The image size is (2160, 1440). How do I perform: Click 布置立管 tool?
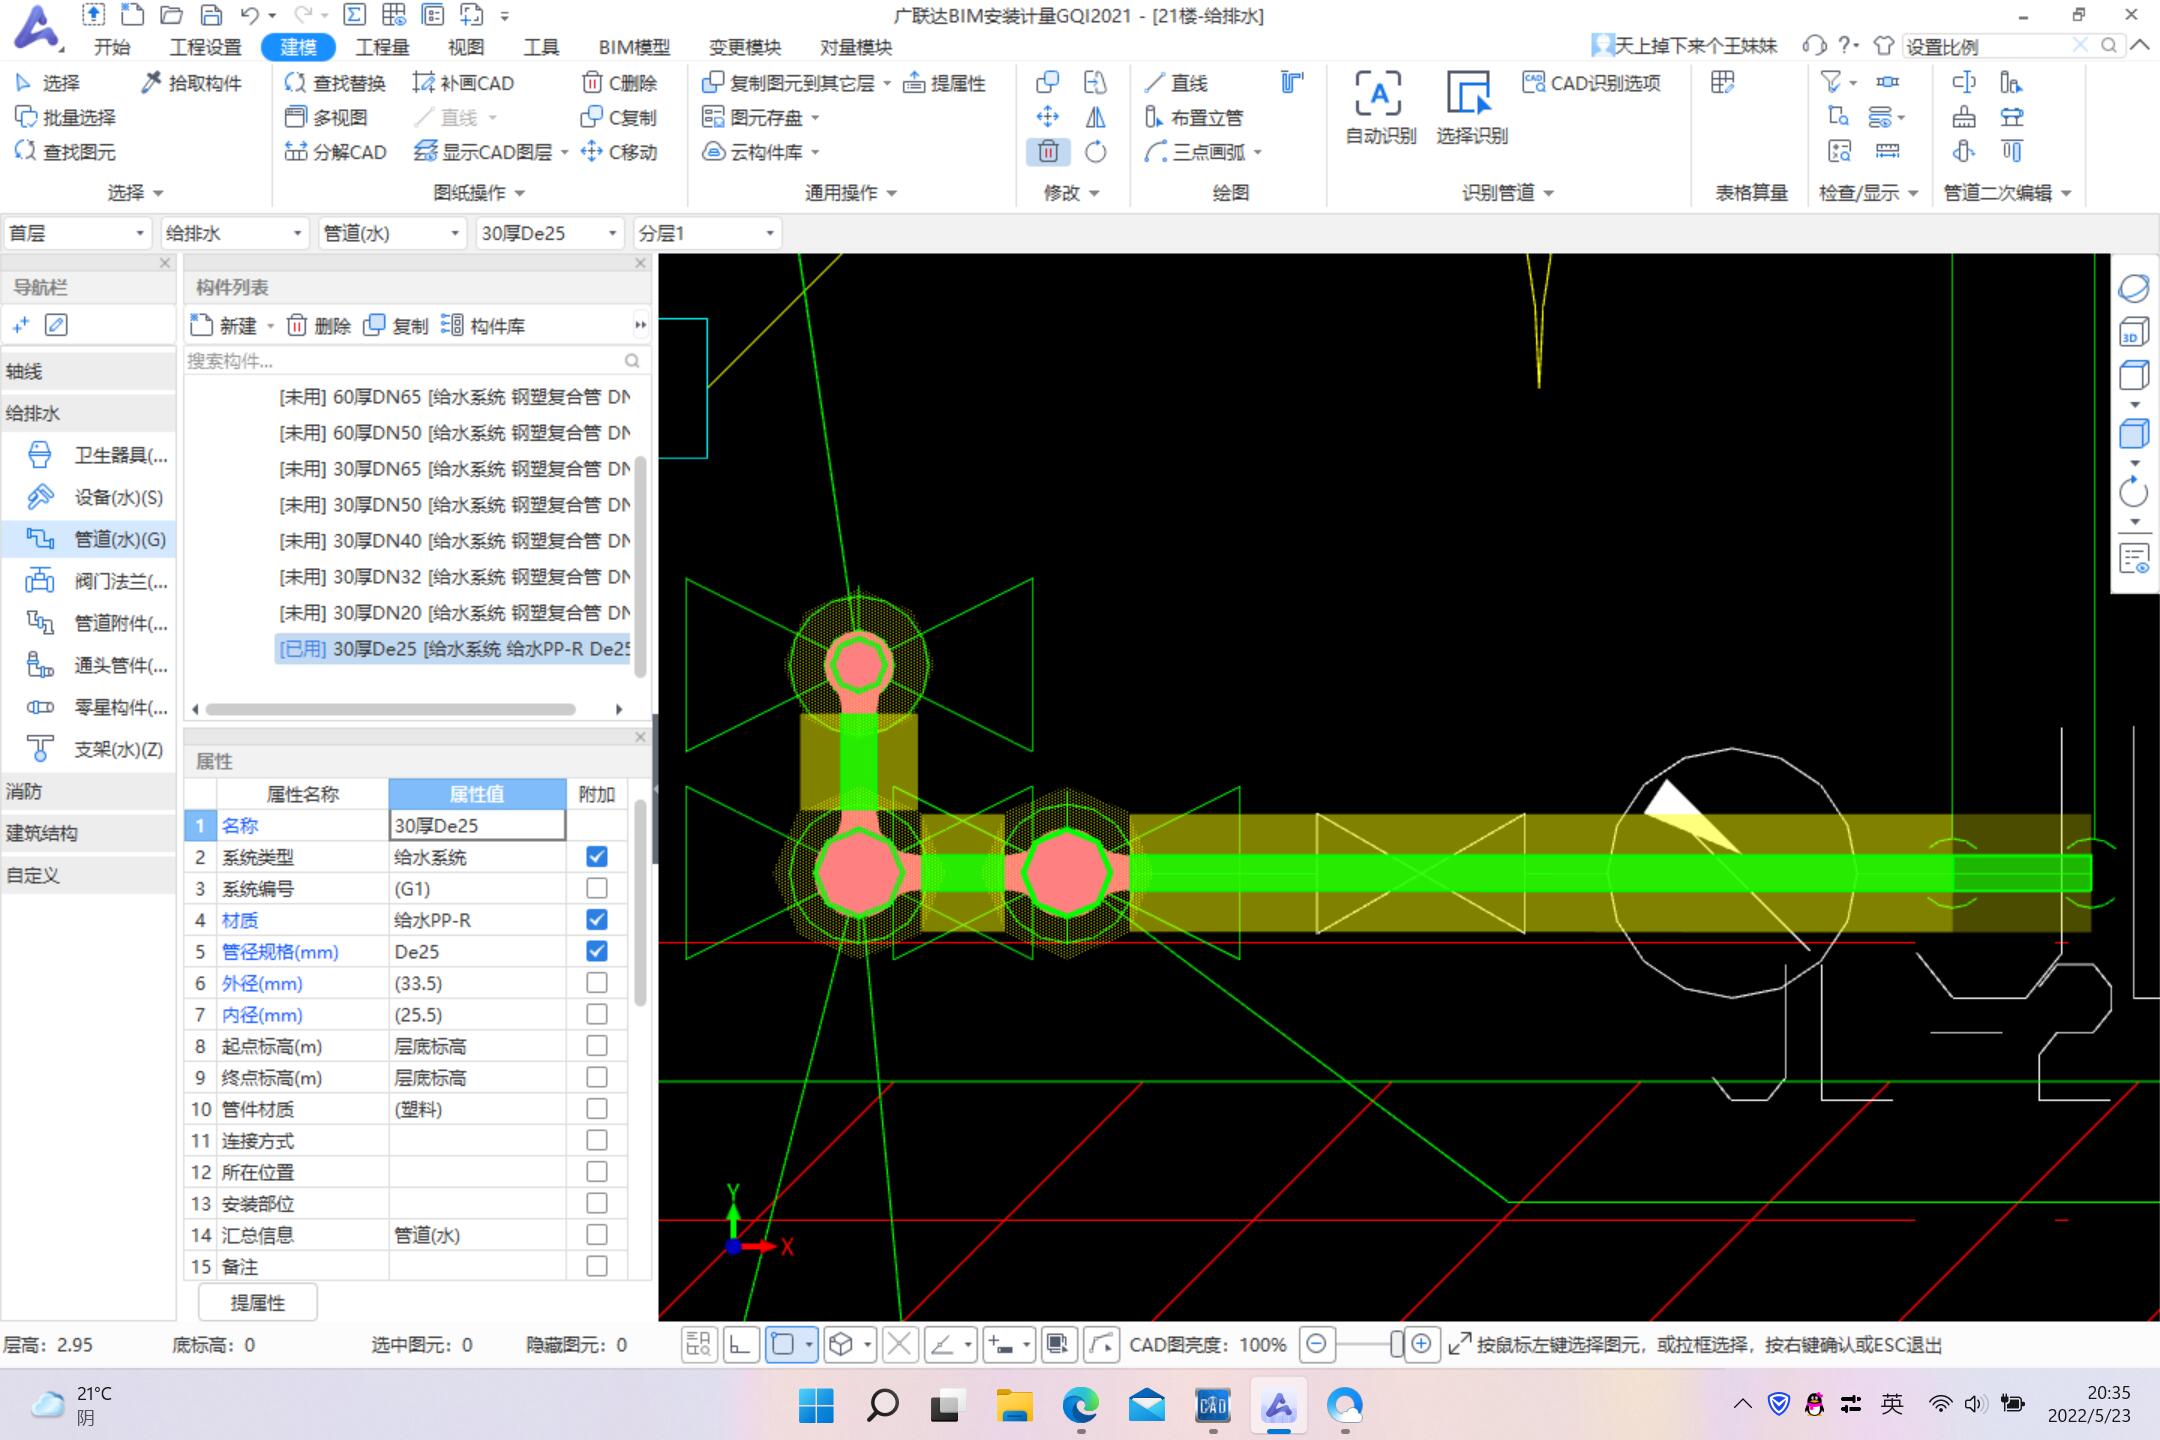click(x=1195, y=118)
